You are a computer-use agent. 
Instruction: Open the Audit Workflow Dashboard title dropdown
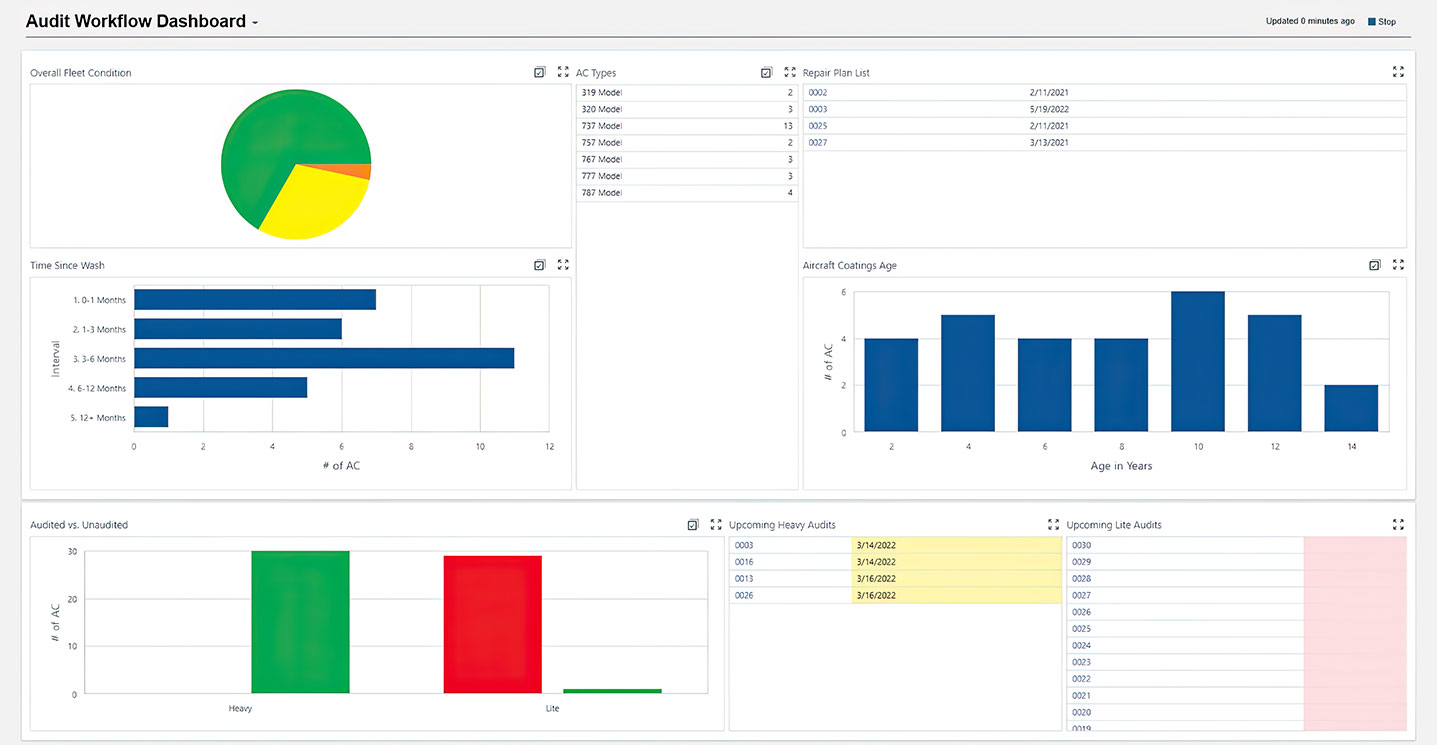255,23
